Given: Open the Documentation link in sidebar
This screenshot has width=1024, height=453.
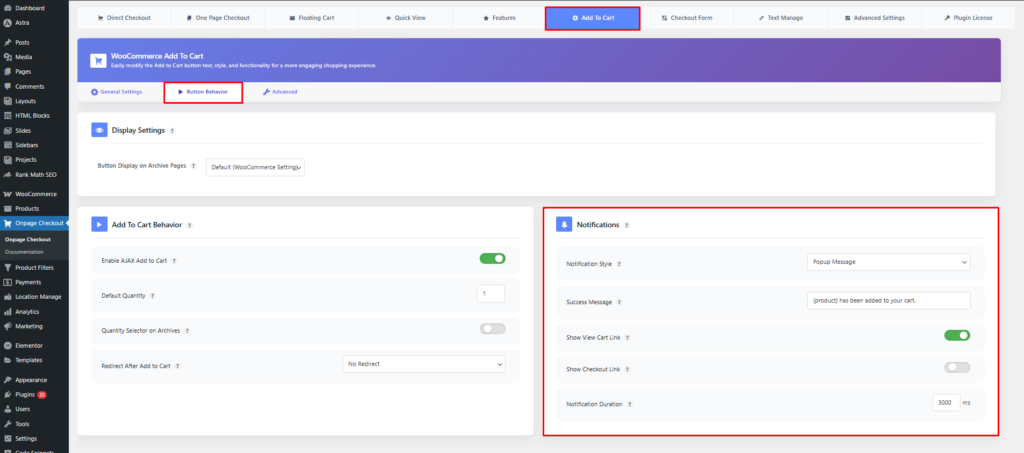Looking at the screenshot, I should tap(24, 251).
